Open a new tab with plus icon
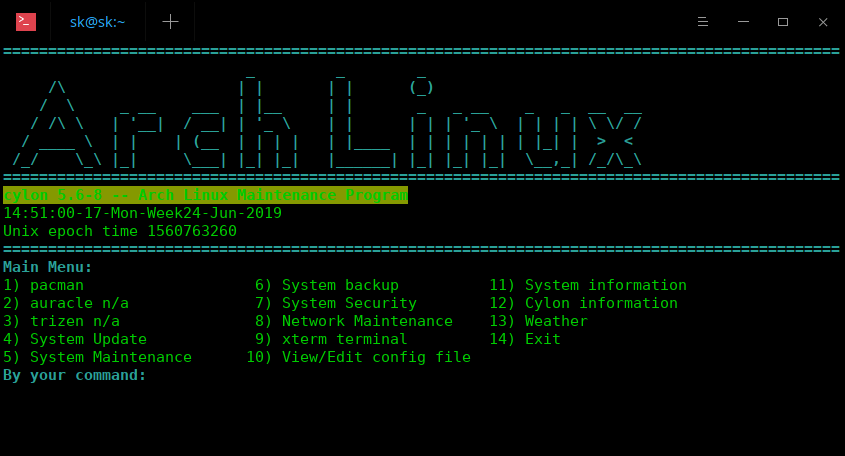845x456 pixels. point(170,22)
